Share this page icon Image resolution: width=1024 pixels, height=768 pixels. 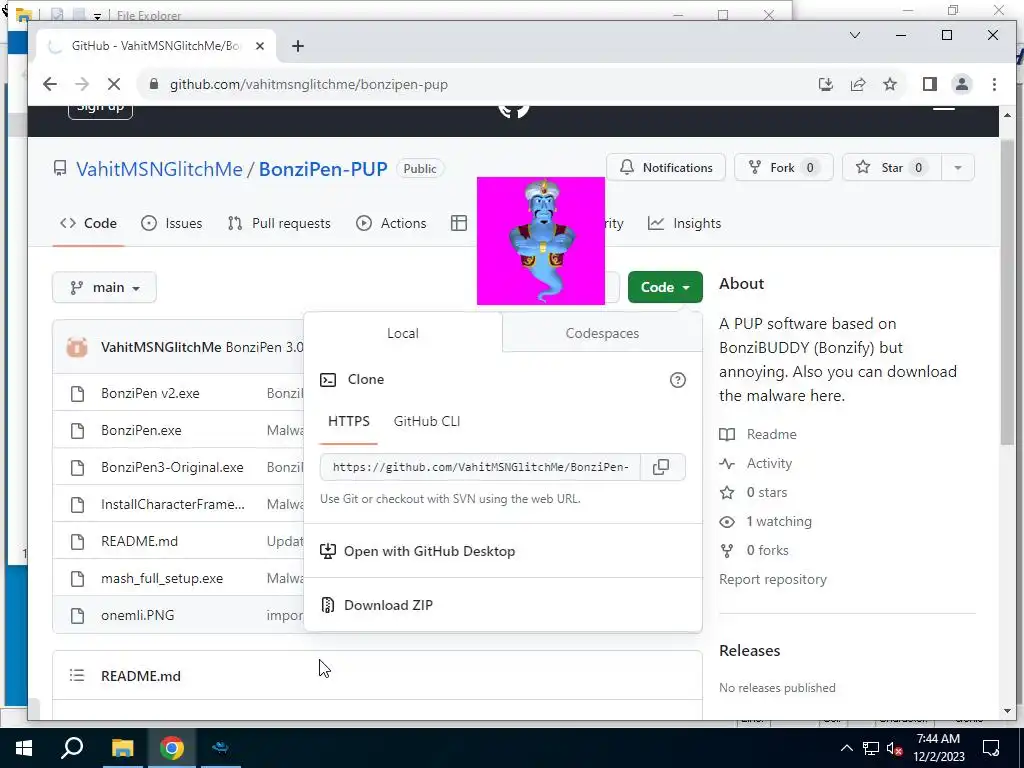[857, 84]
